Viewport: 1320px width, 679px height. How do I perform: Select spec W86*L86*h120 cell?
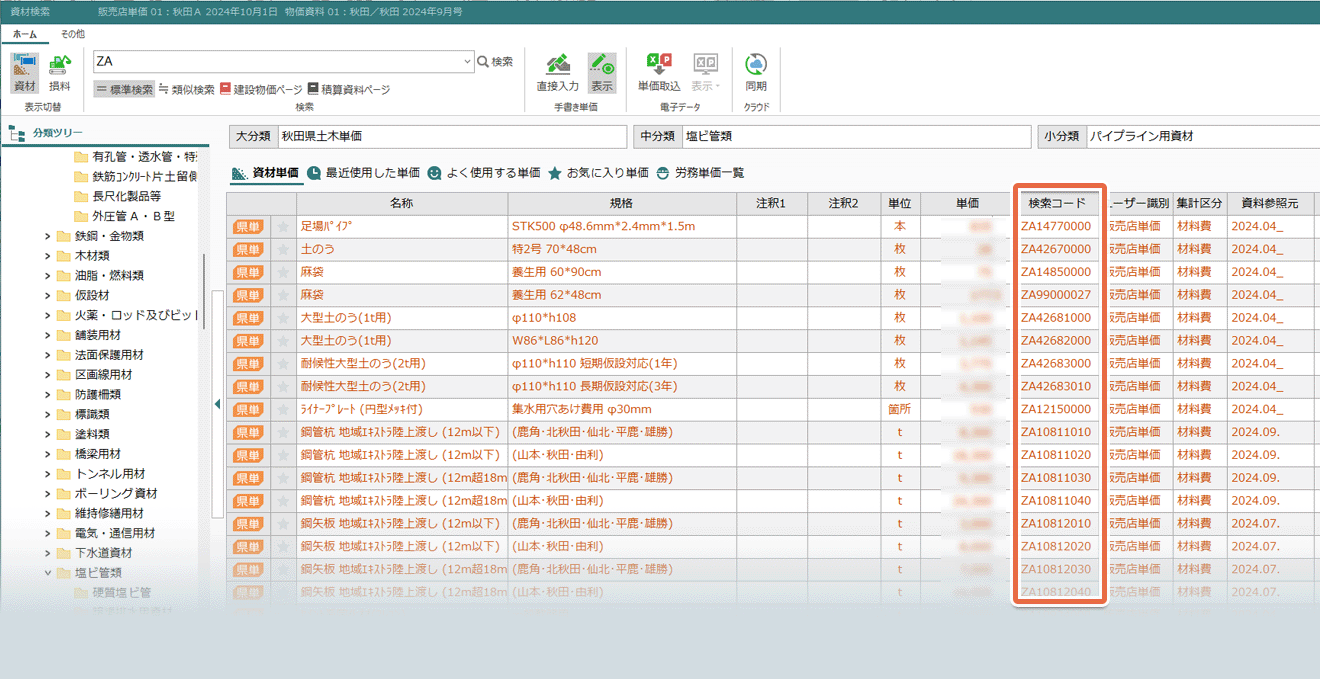pyautogui.click(x=622, y=341)
